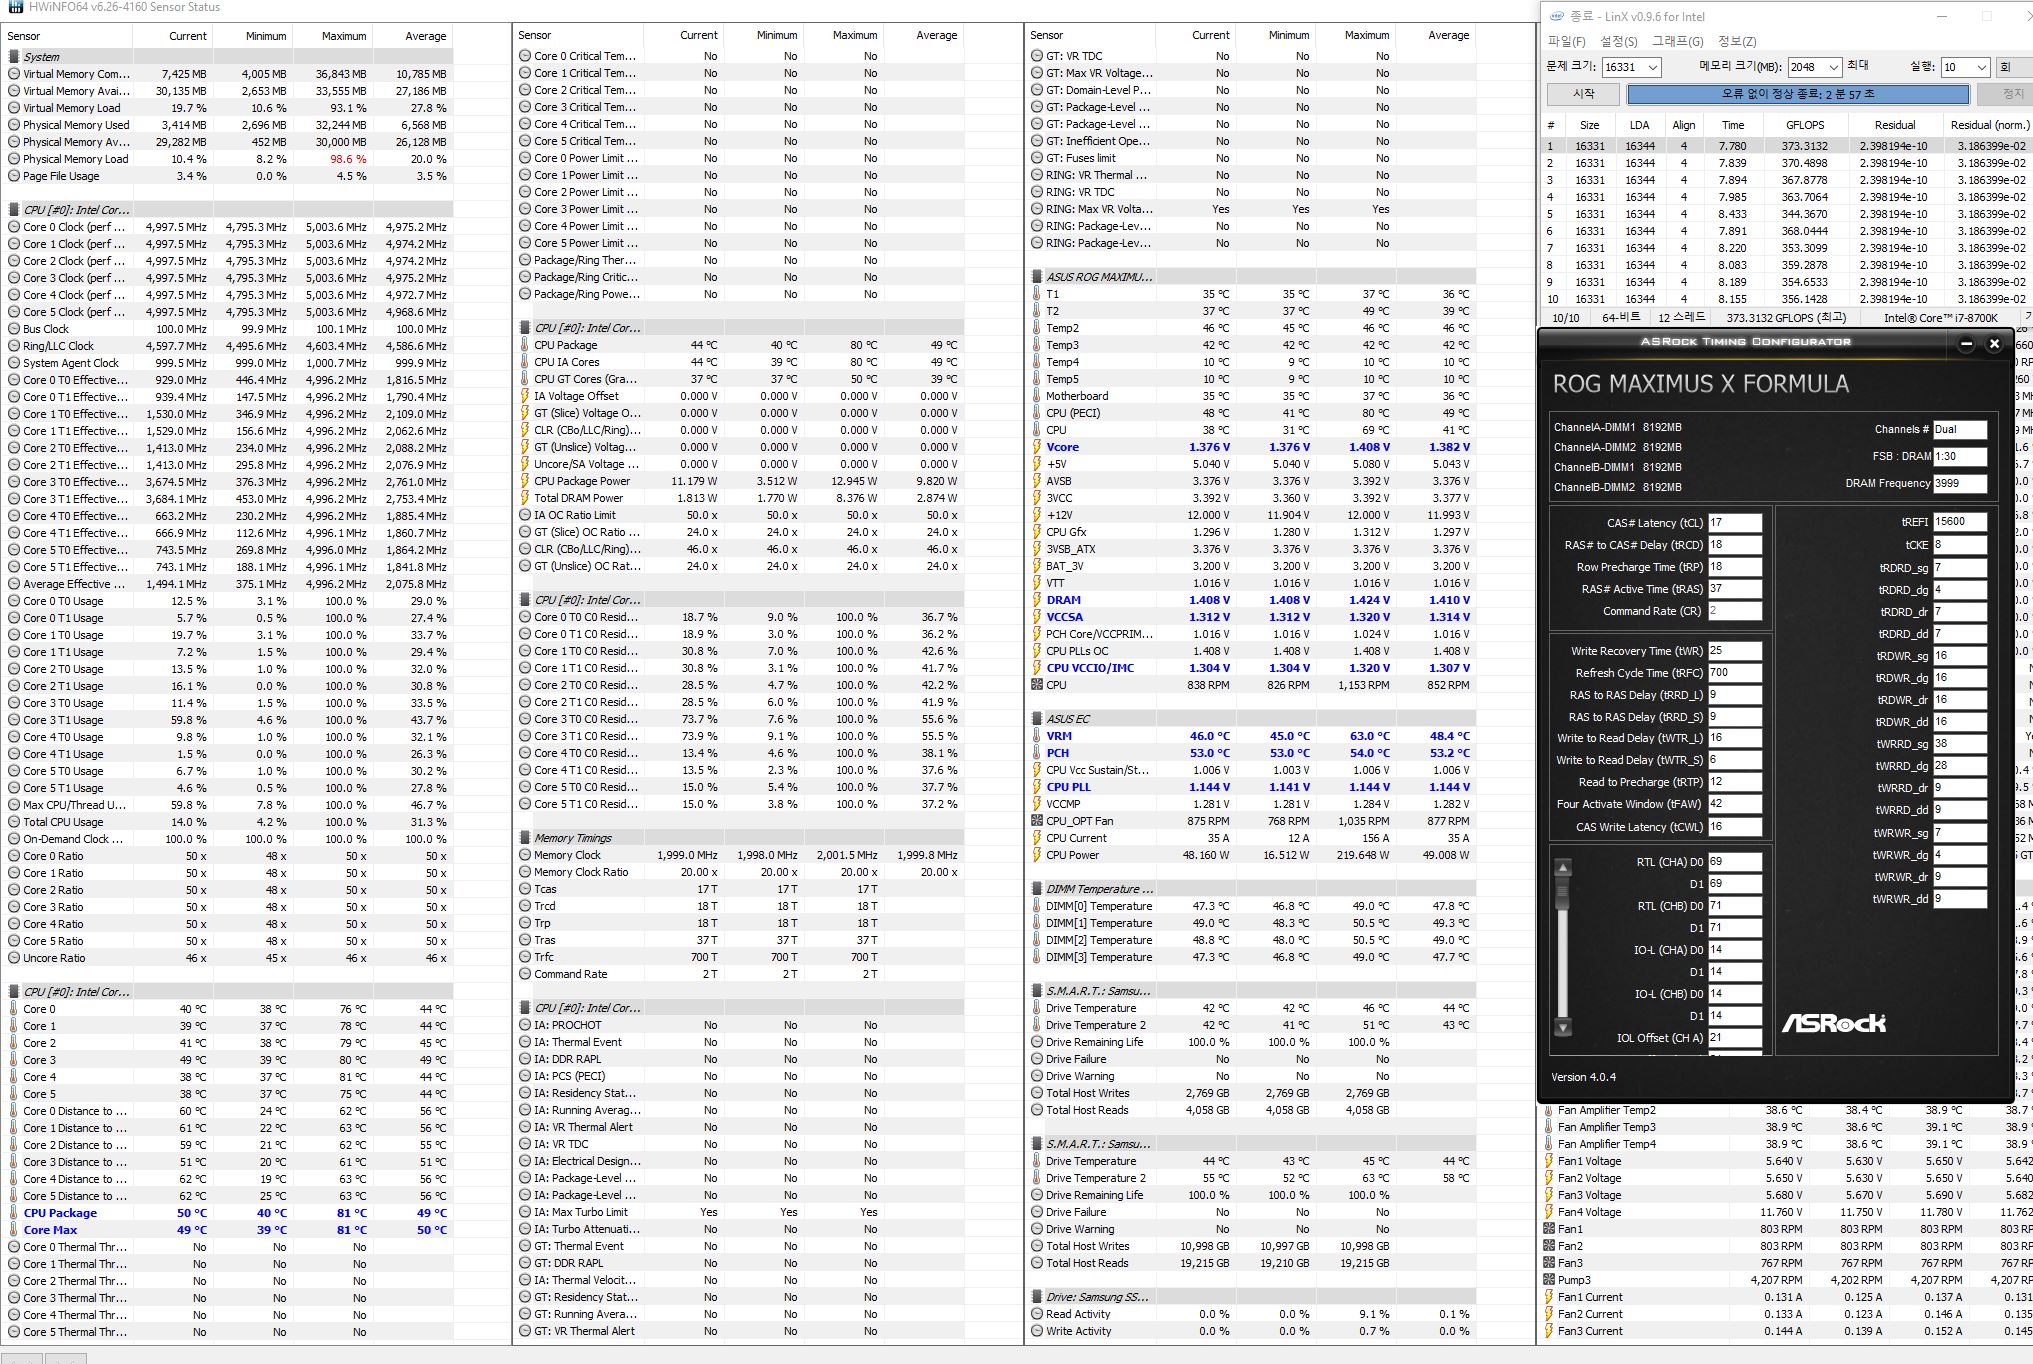Click the System group header icon

pos(14,57)
